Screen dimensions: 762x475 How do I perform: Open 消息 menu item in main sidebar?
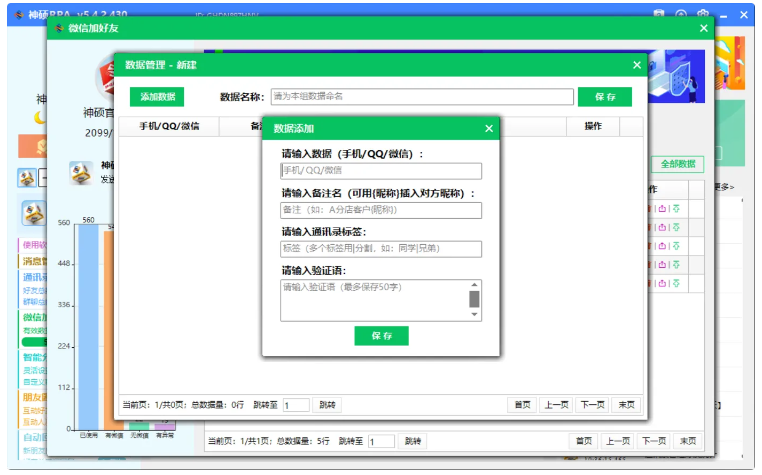33,261
